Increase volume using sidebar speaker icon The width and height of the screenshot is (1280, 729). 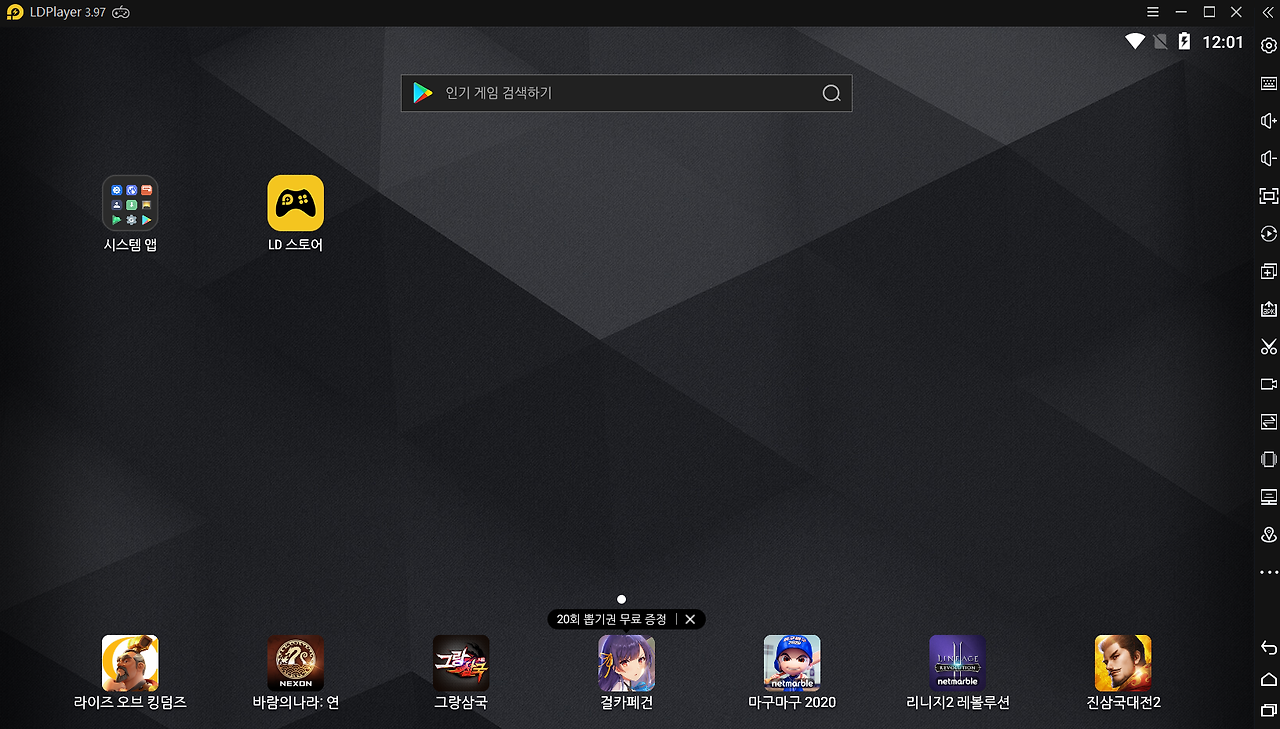coord(1268,121)
